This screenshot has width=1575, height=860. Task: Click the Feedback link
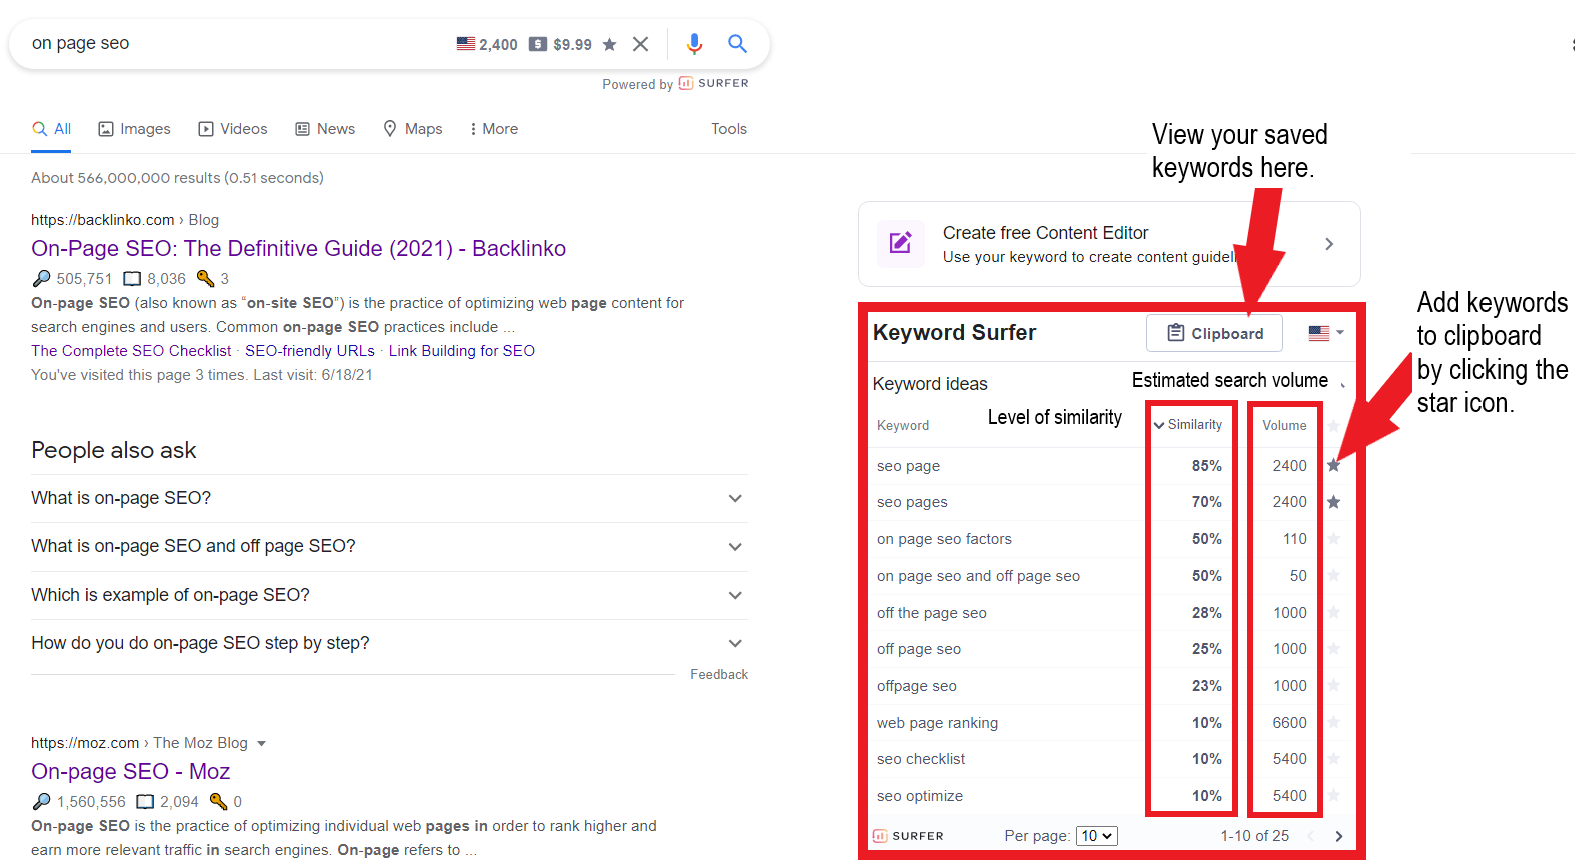click(x=719, y=675)
